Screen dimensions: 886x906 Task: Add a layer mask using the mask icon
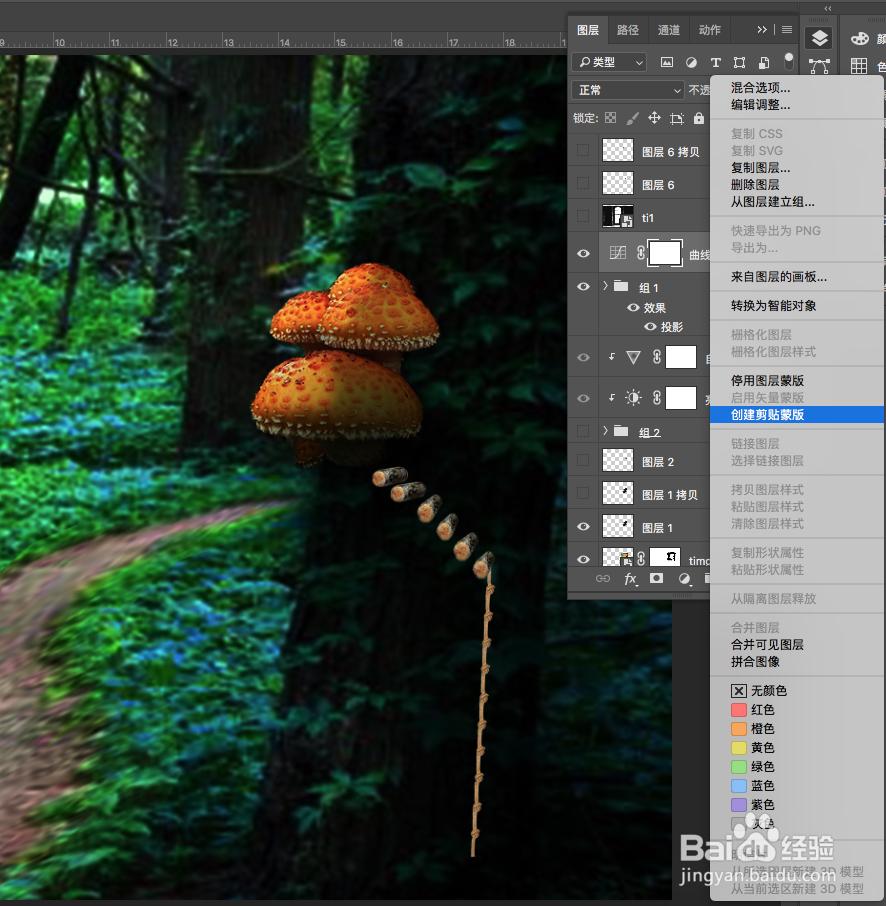tap(654, 579)
